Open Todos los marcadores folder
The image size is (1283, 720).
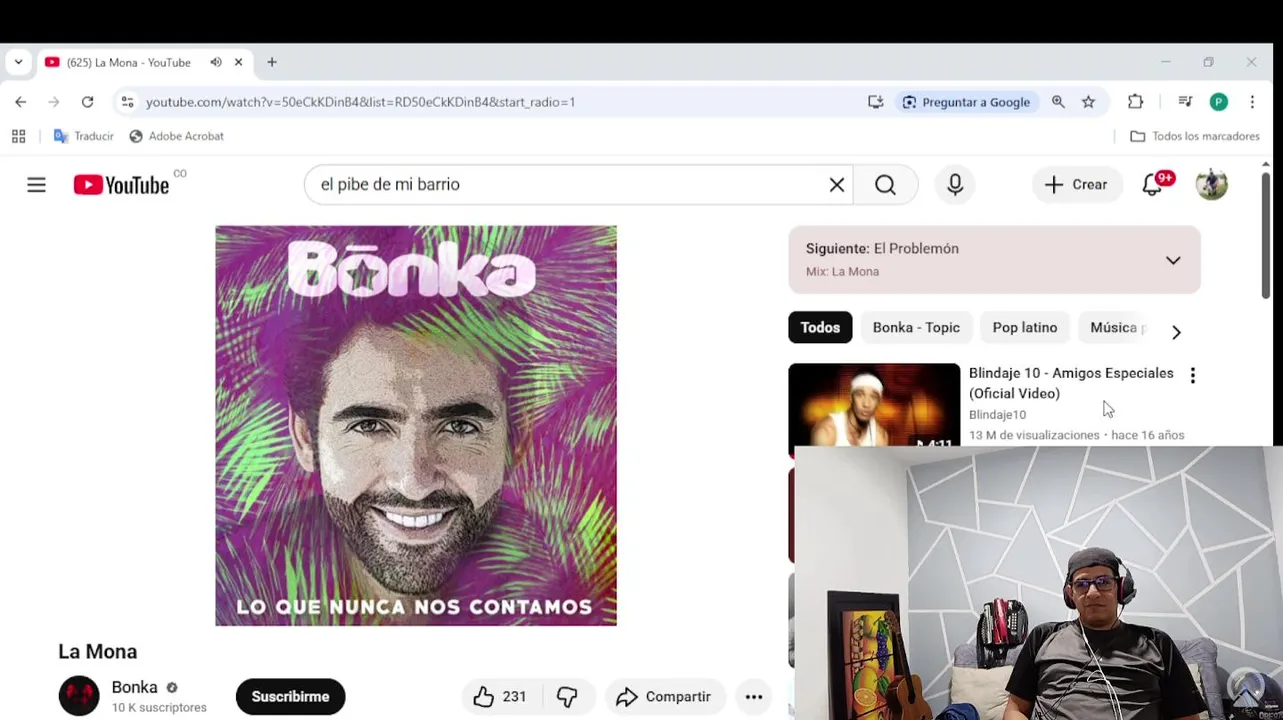1194,136
